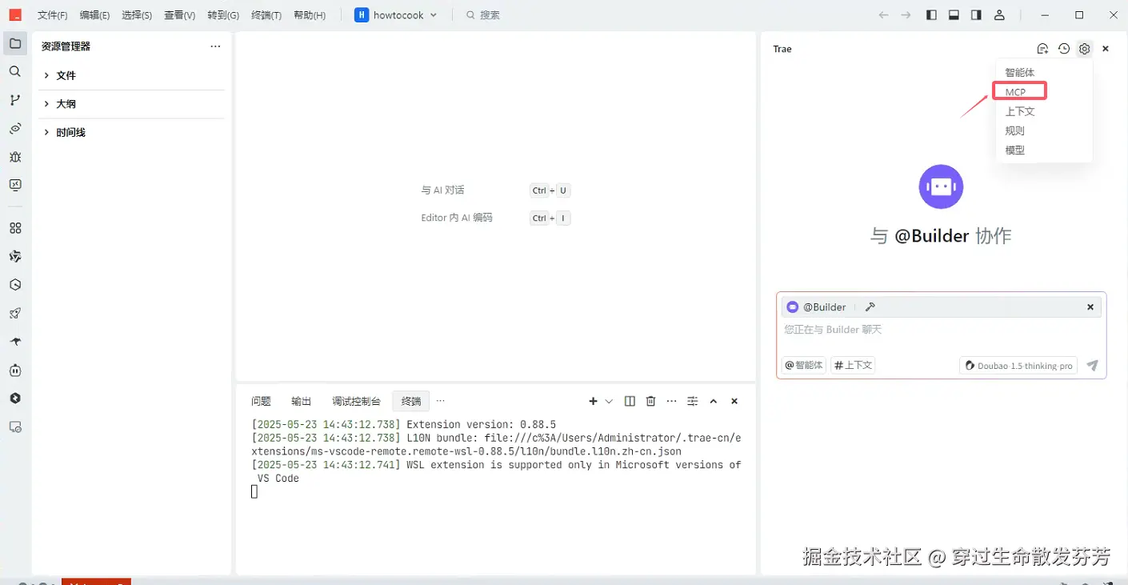1128x585 pixels.
Task: Toggle the right secondary sidebar layout
Action: (975, 15)
